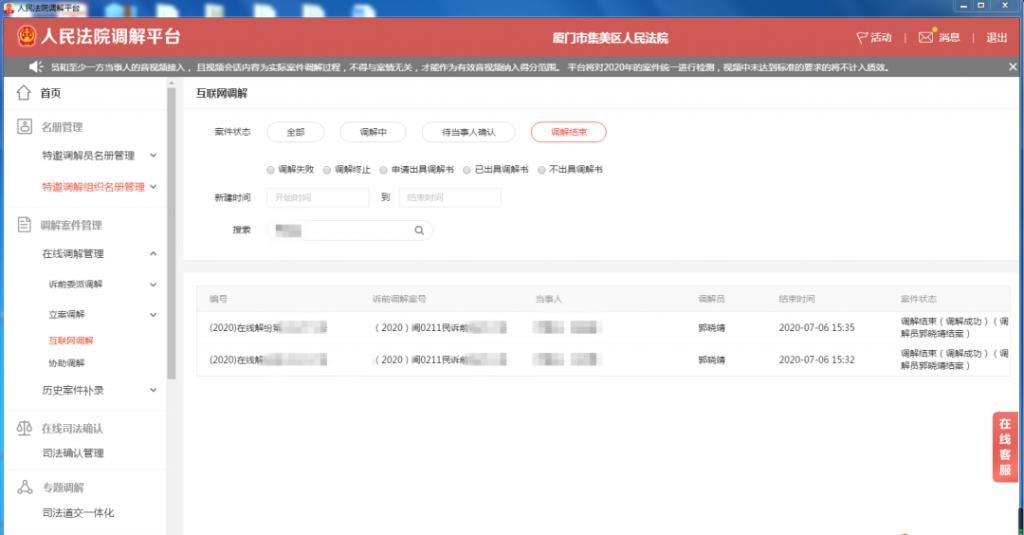1024x535 pixels.
Task: Click mediator name in the 15:35 row
Action: tap(711, 328)
